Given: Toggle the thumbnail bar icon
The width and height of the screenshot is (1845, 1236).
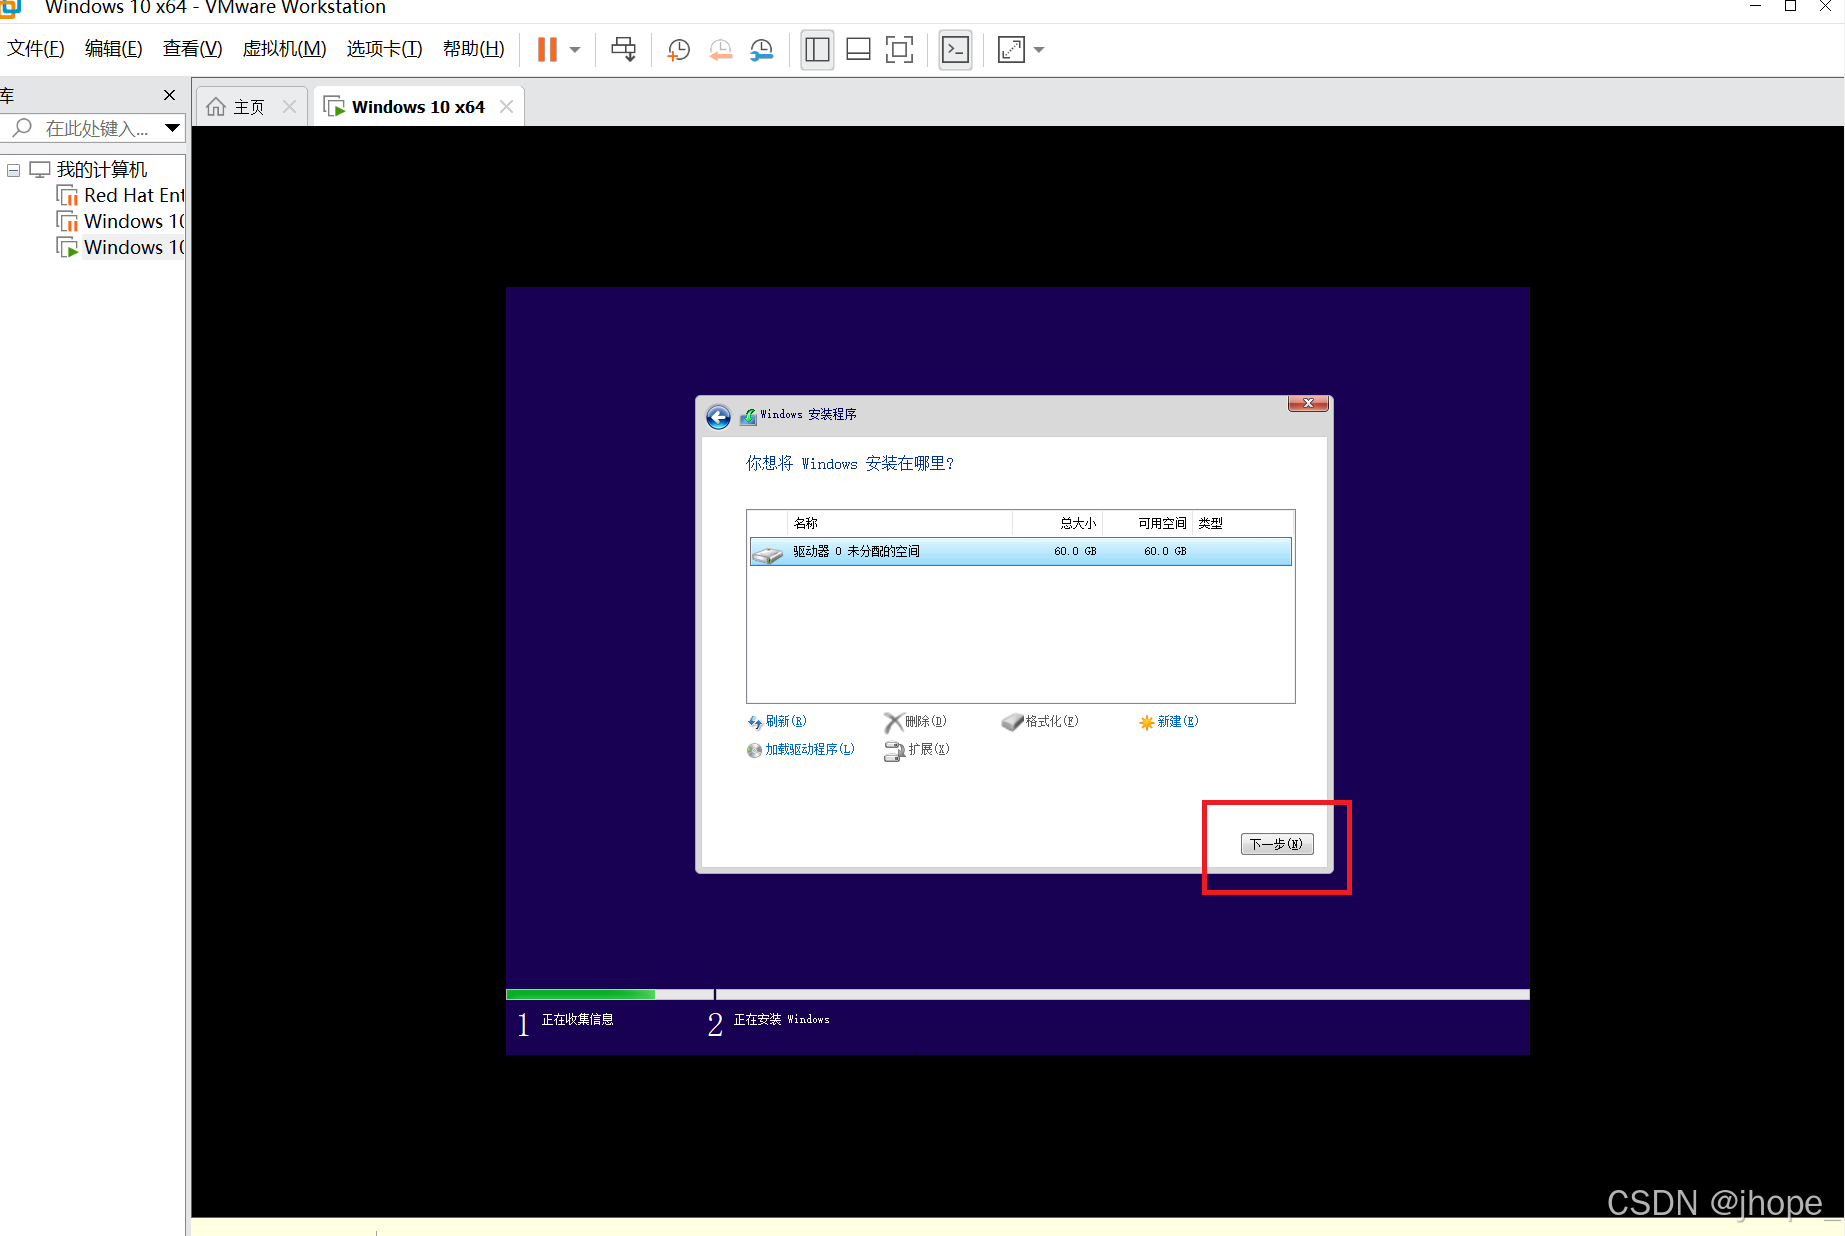Looking at the screenshot, I should pyautogui.click(x=858, y=50).
